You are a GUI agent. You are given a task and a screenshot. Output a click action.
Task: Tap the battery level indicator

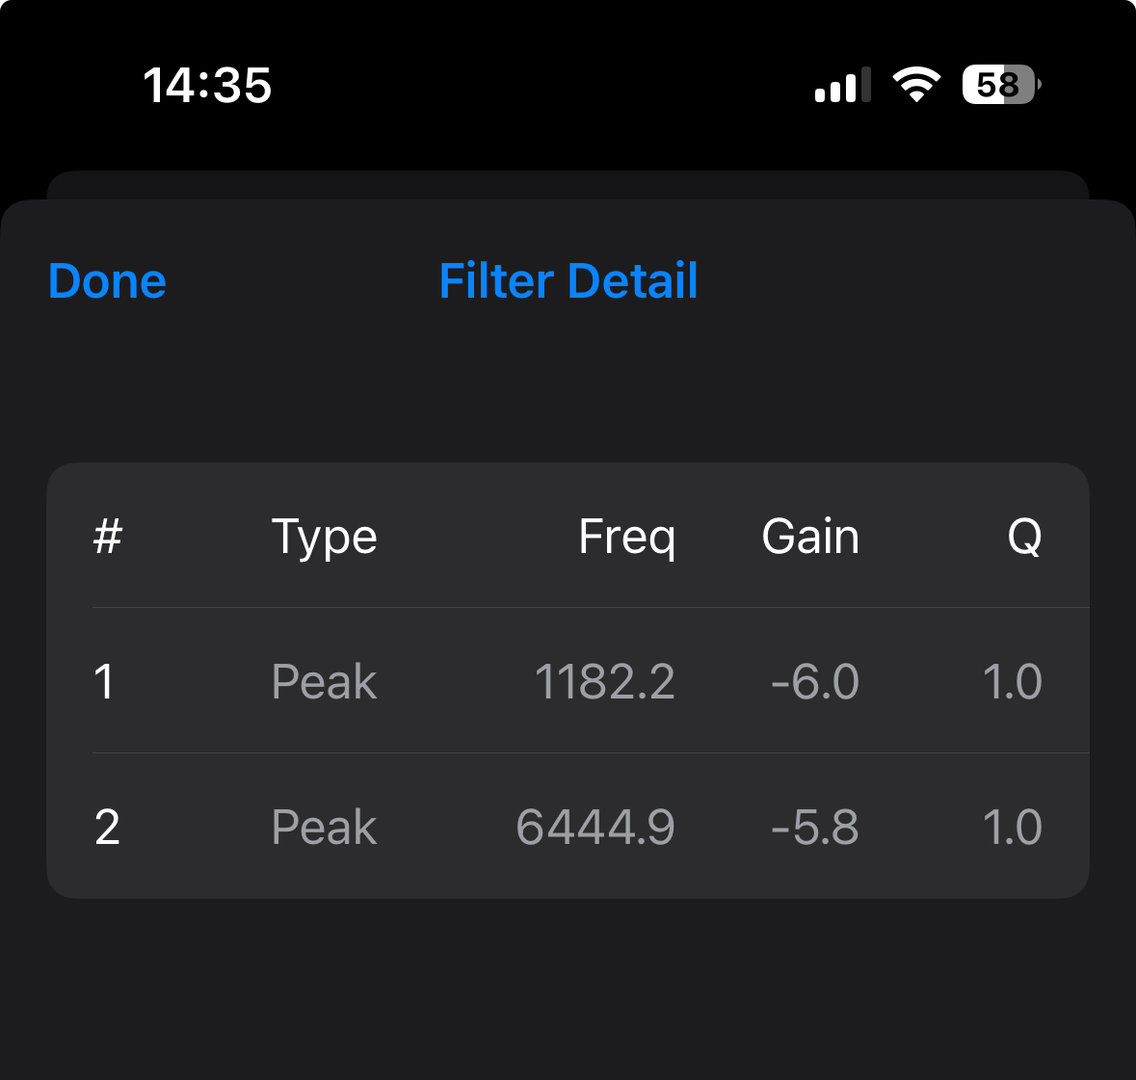(x=1000, y=85)
